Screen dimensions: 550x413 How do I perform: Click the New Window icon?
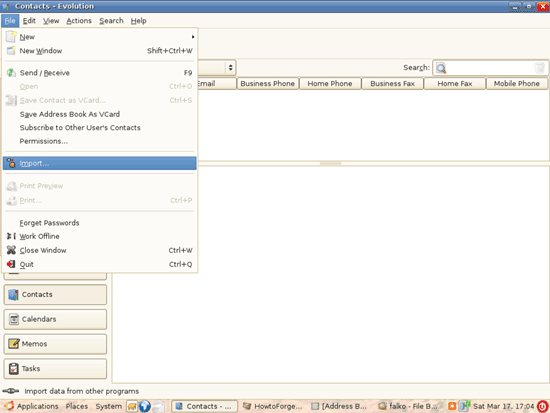[x=11, y=51]
